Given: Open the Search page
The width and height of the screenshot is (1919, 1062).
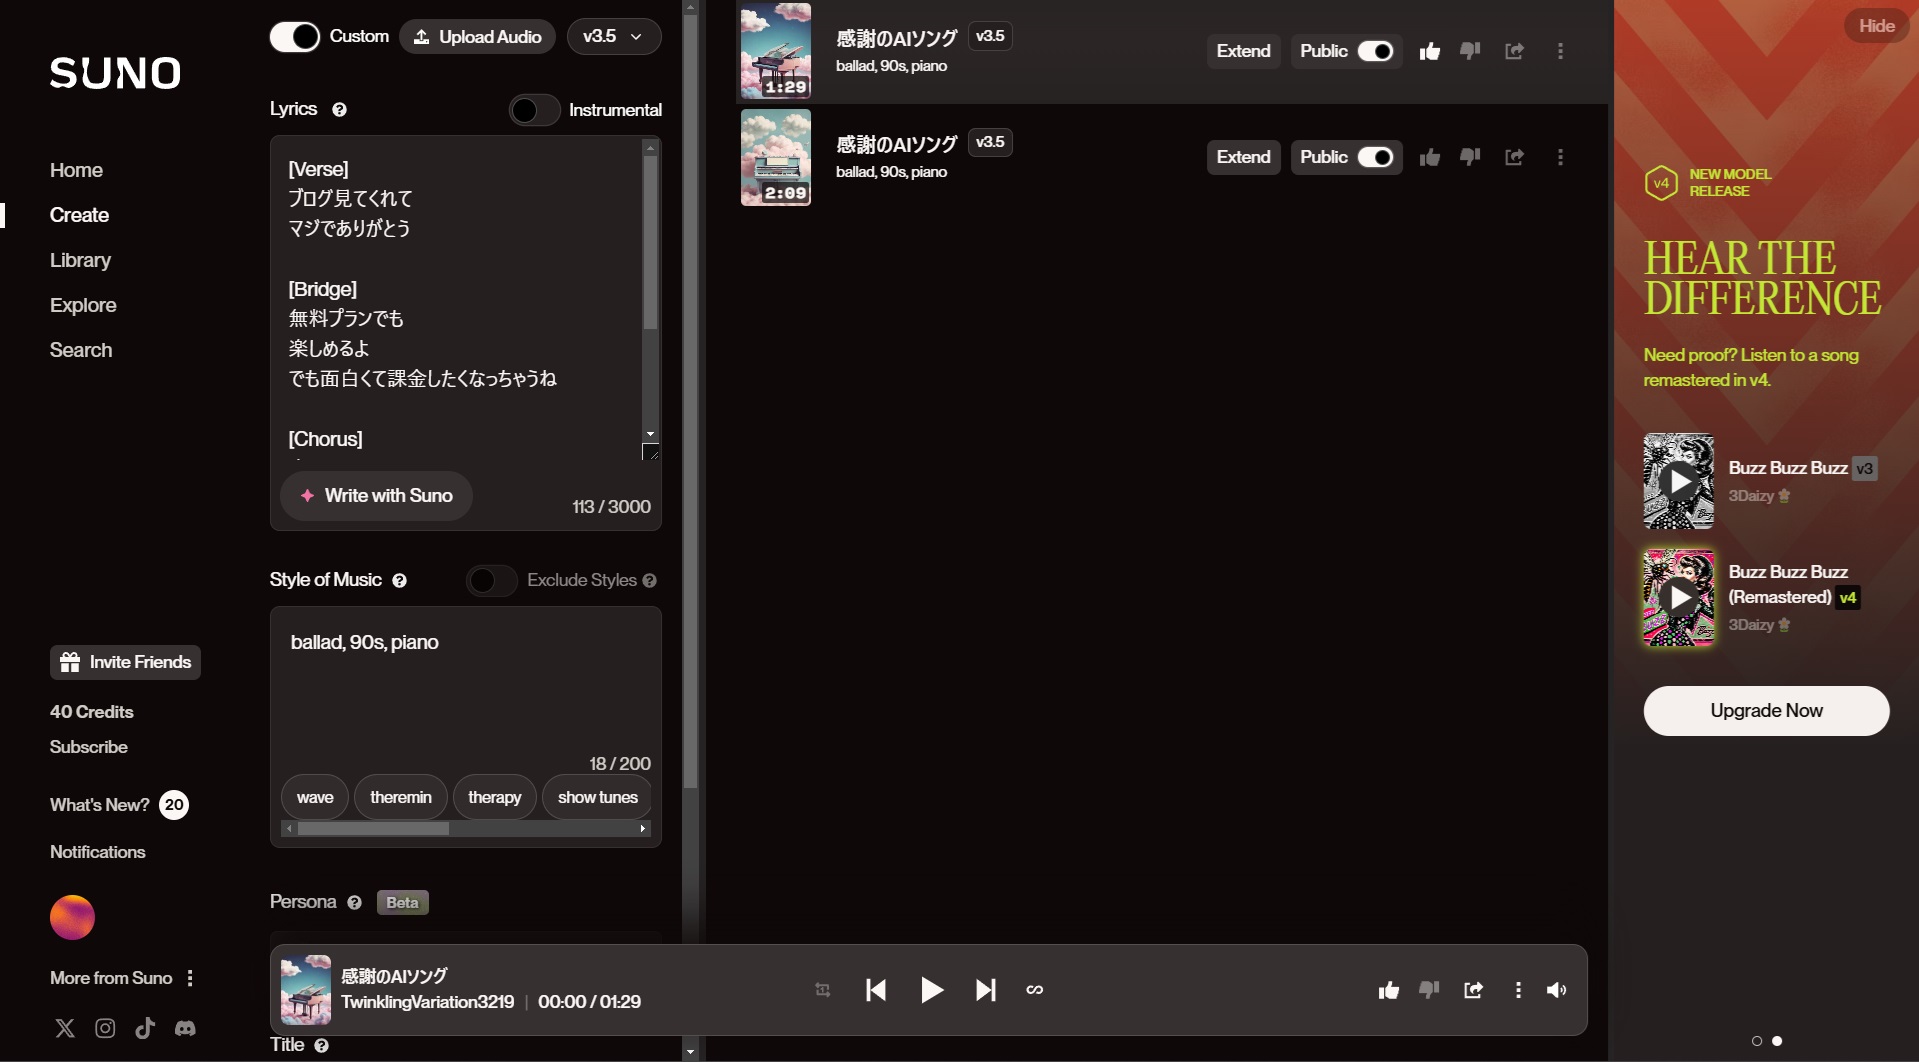Looking at the screenshot, I should point(81,350).
